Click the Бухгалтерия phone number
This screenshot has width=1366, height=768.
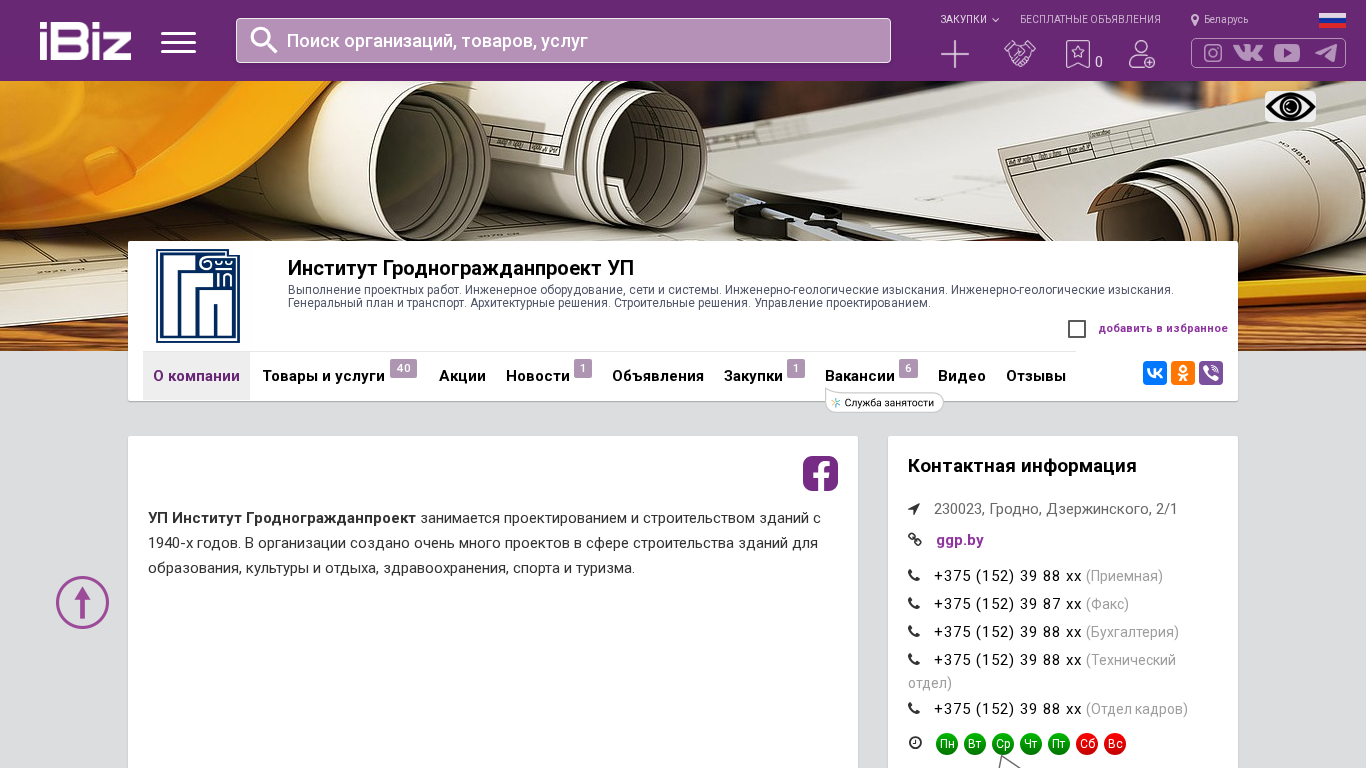click(1008, 632)
